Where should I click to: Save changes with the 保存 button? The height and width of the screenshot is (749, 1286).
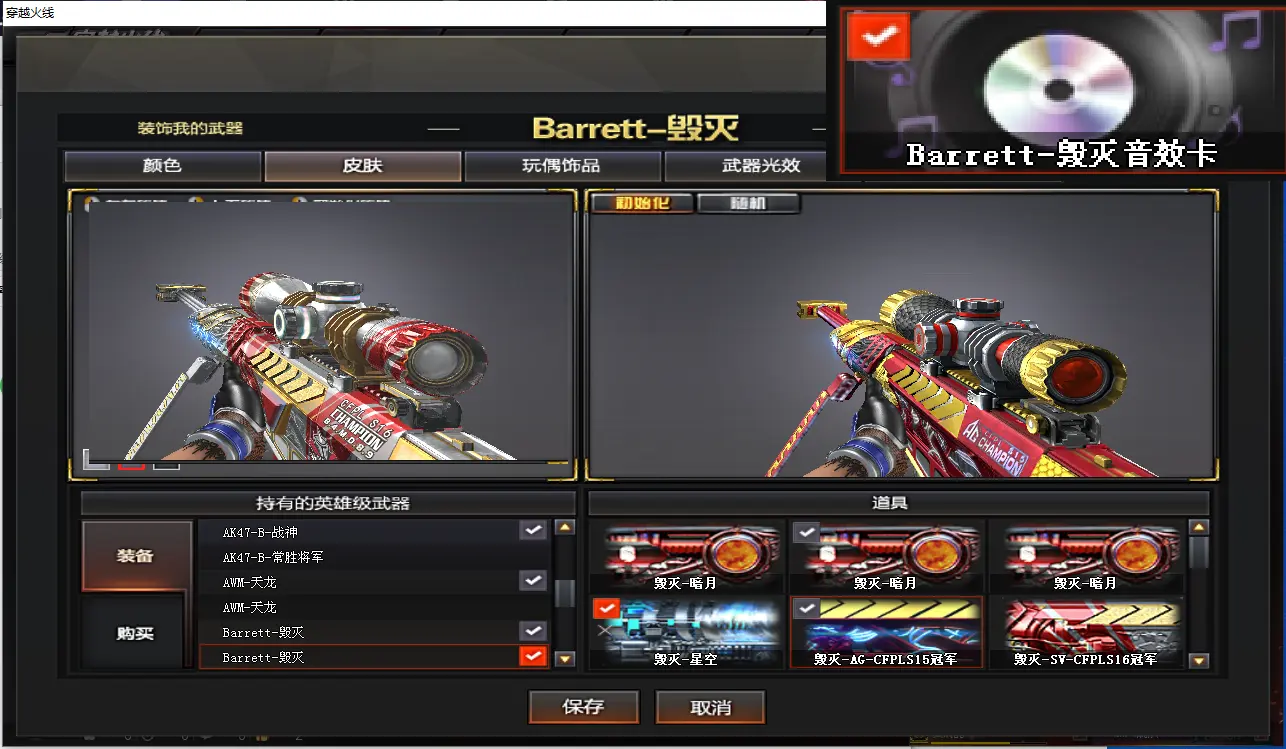(x=583, y=707)
